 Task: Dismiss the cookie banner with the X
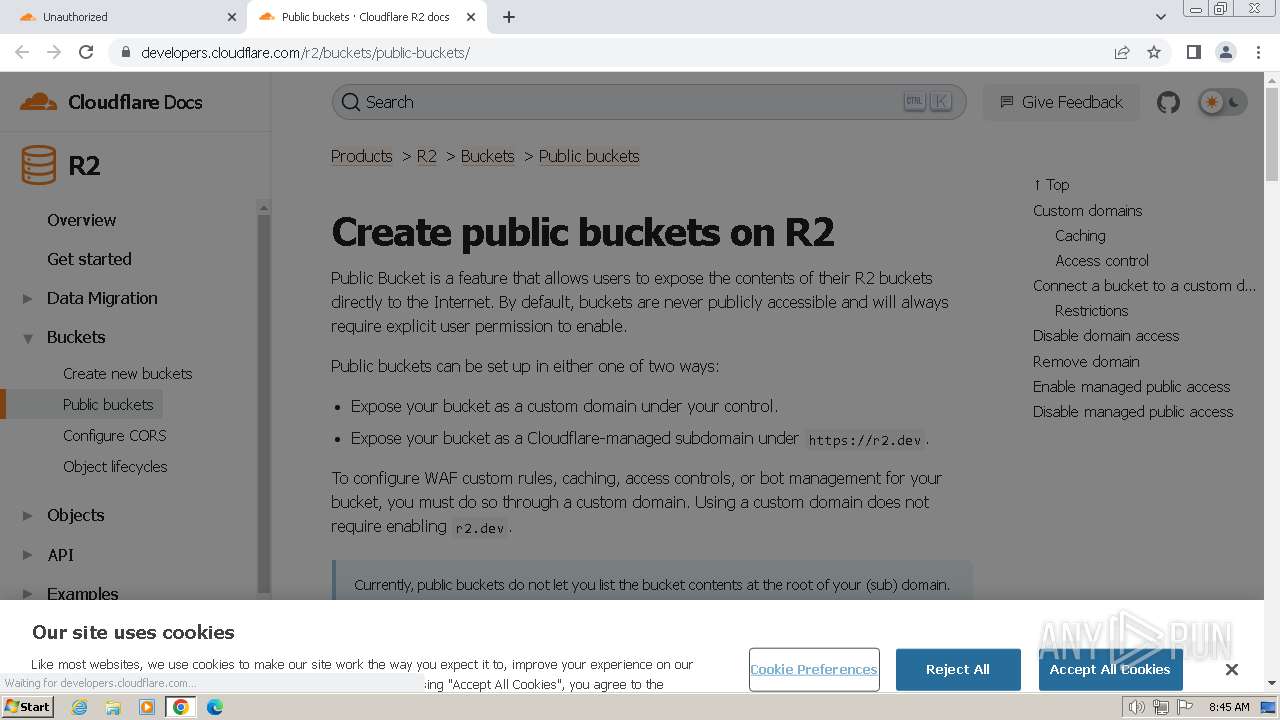(1232, 669)
